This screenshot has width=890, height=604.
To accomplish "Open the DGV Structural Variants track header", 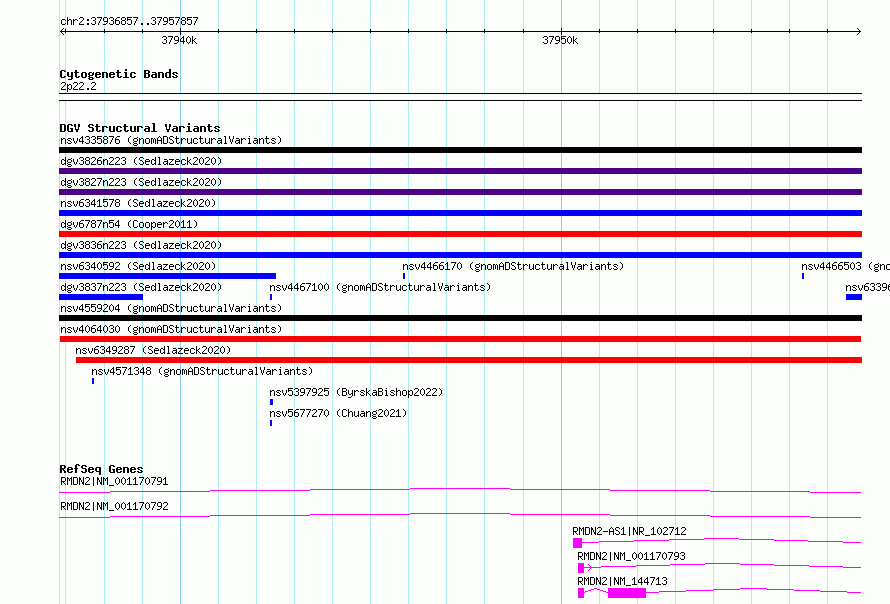I will tap(140, 128).
